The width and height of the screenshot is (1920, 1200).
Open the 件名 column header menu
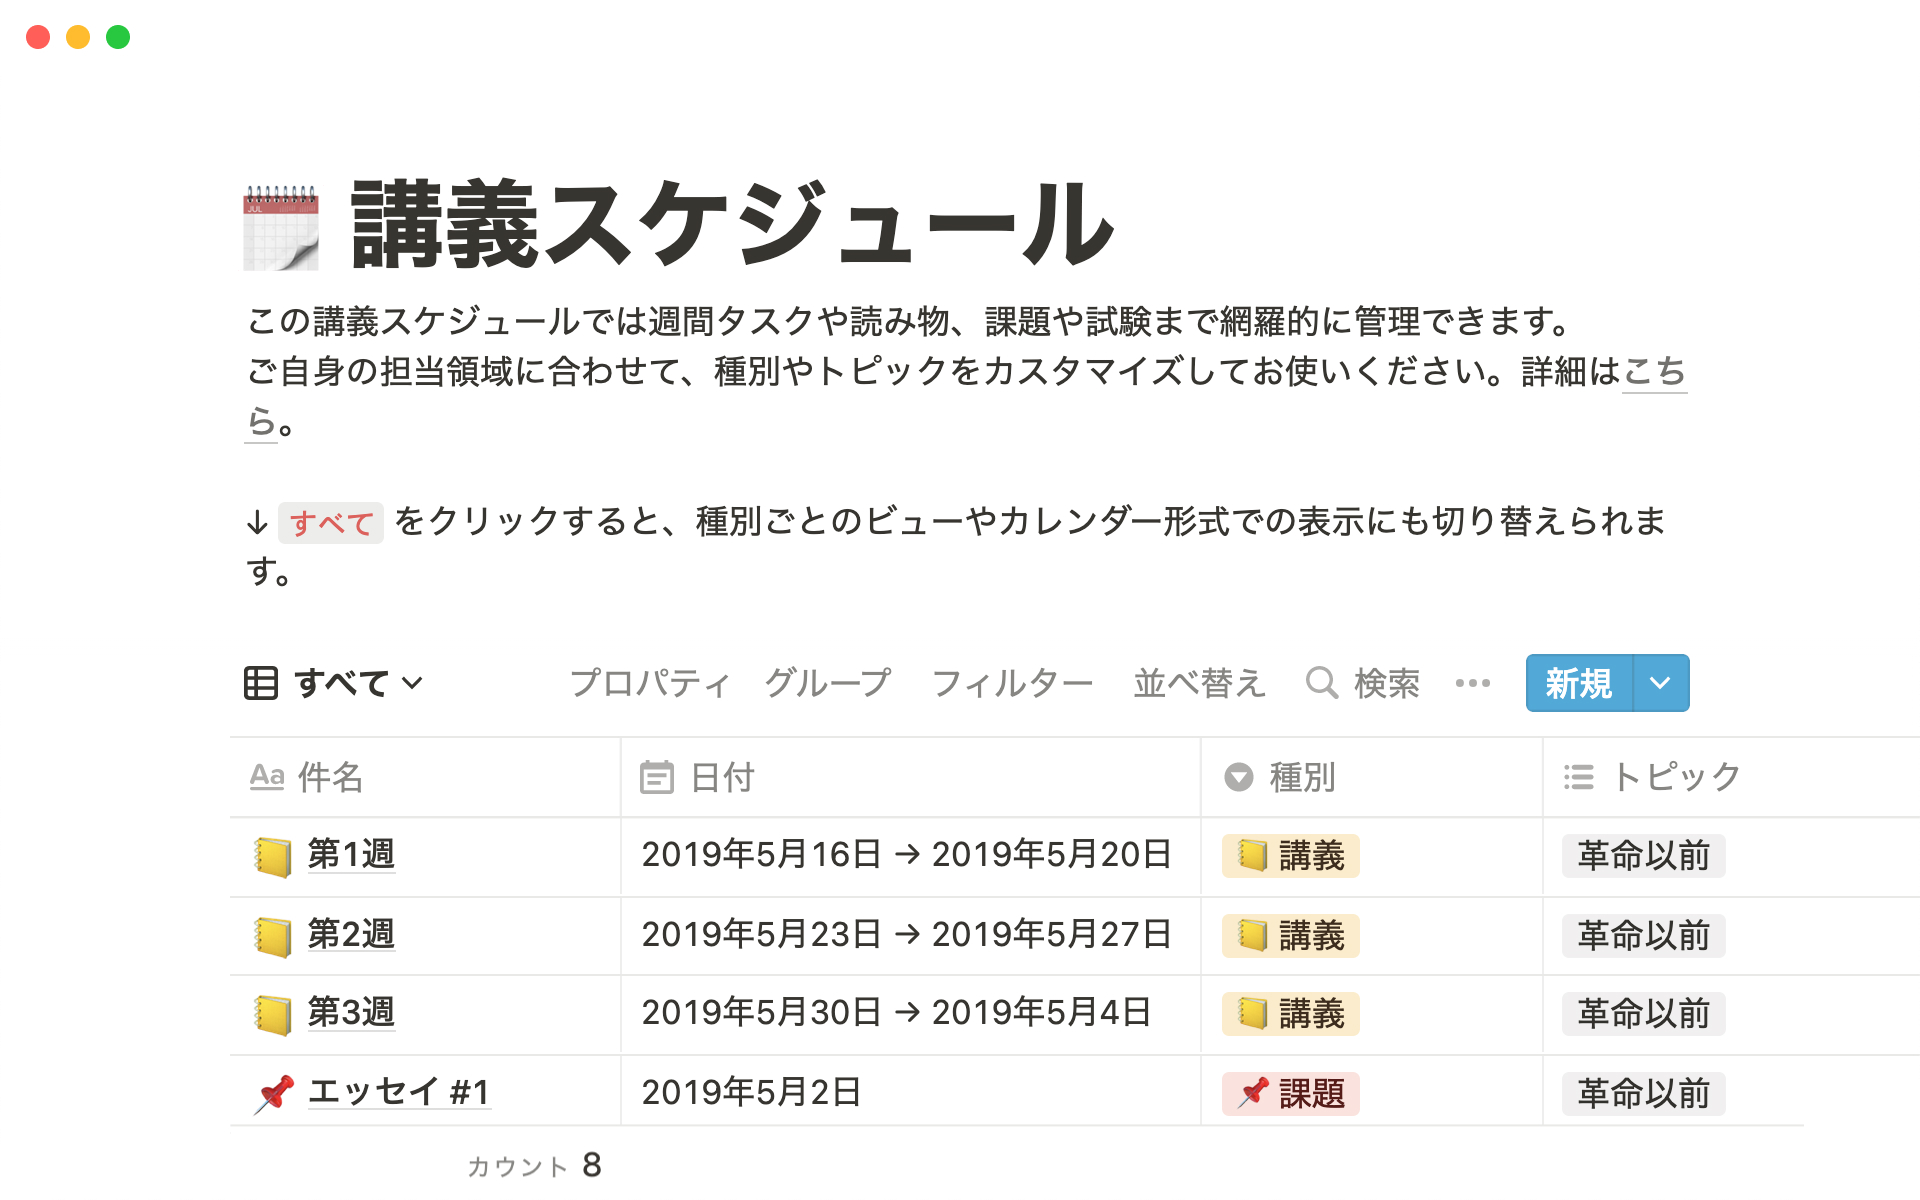click(330, 777)
